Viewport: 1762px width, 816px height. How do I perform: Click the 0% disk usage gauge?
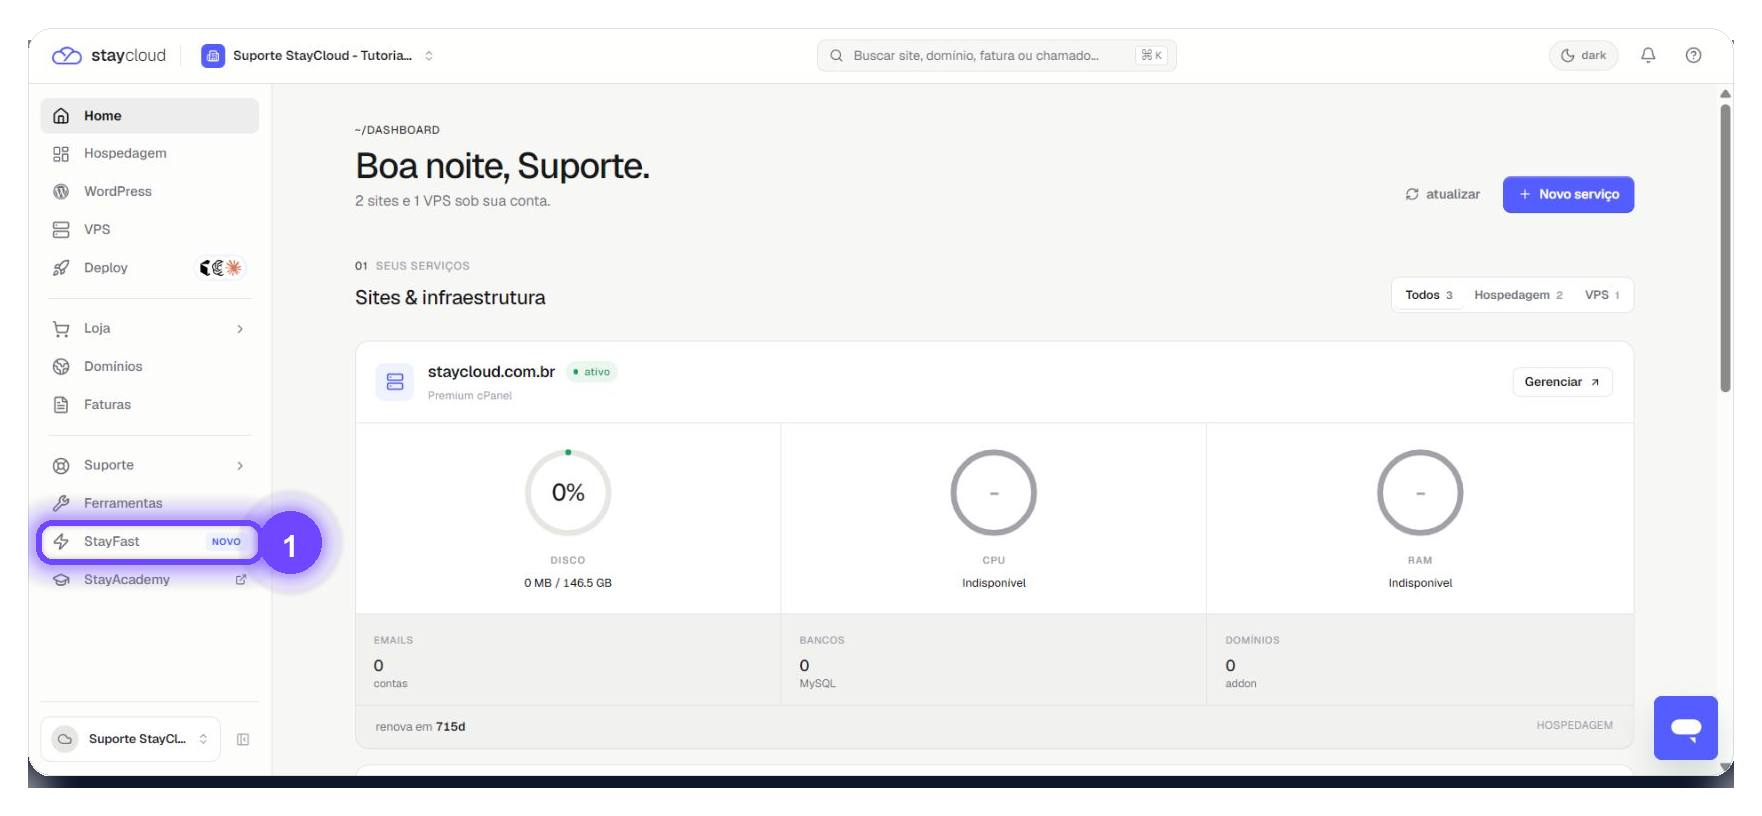click(x=568, y=493)
